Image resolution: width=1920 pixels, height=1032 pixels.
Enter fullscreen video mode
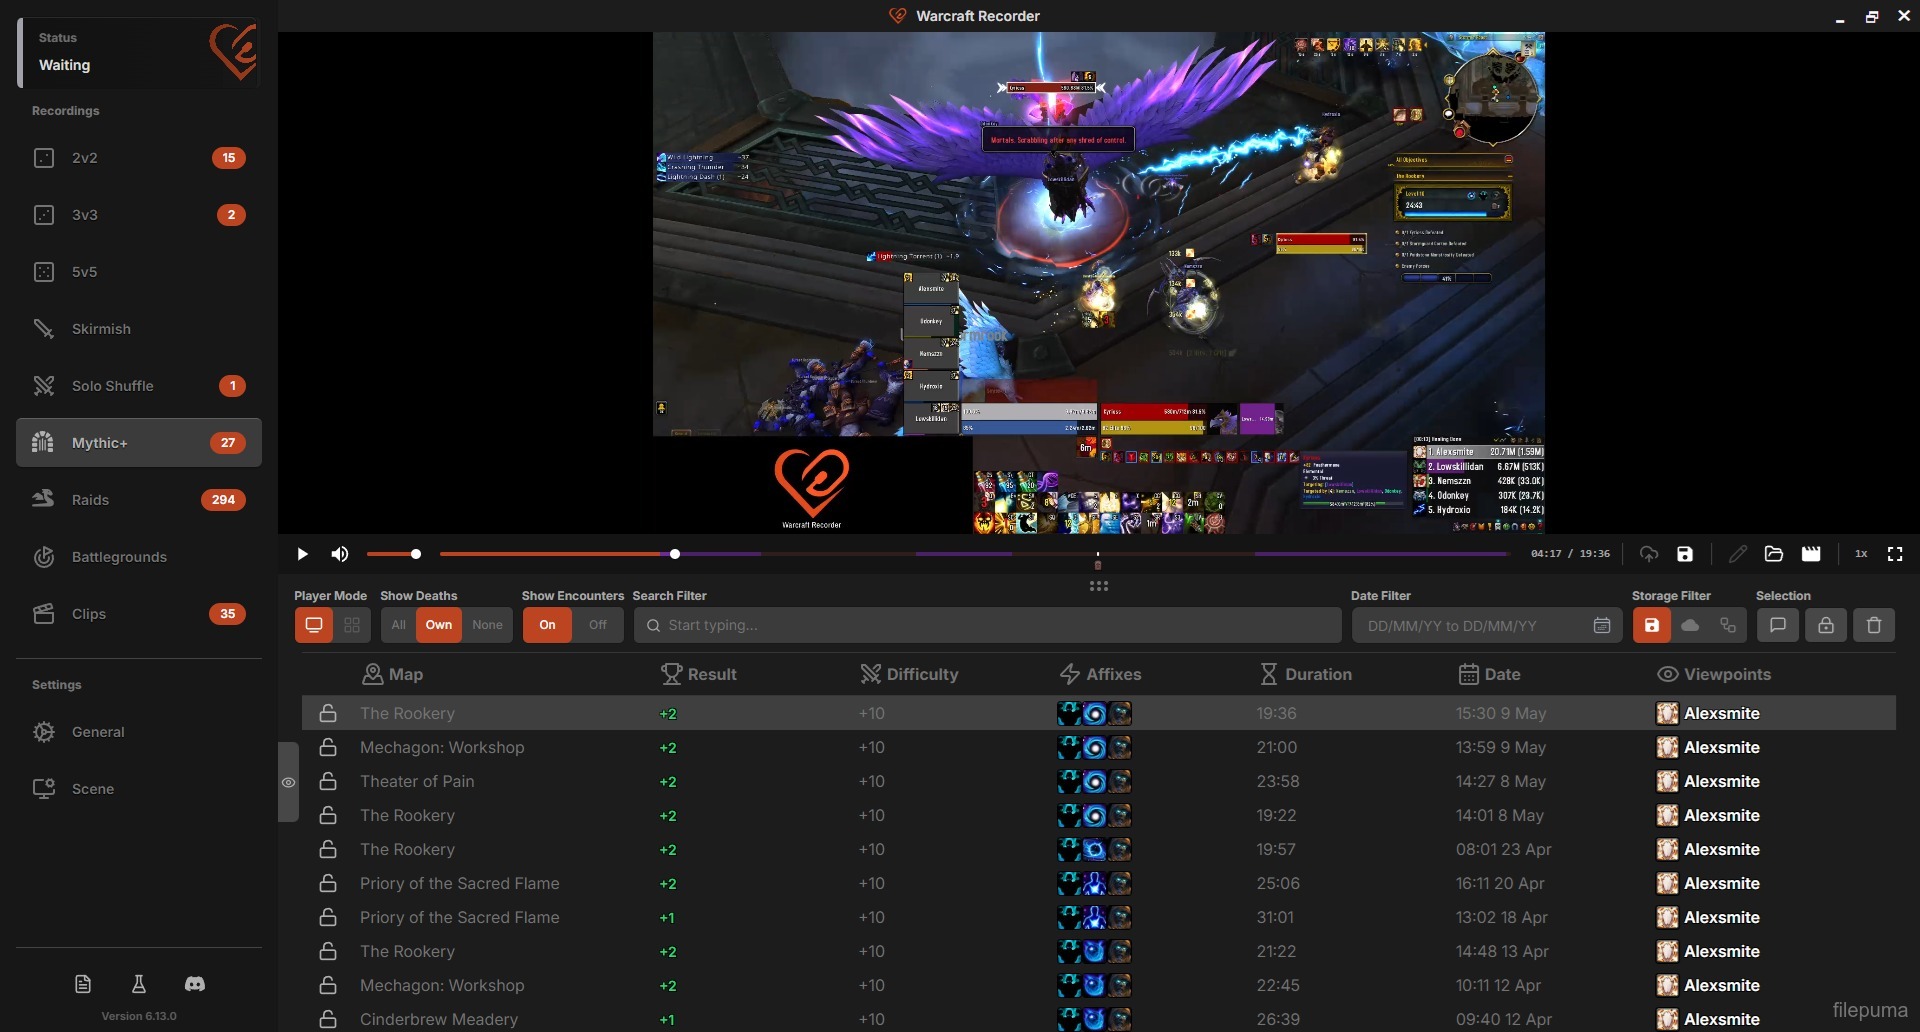coord(1895,554)
